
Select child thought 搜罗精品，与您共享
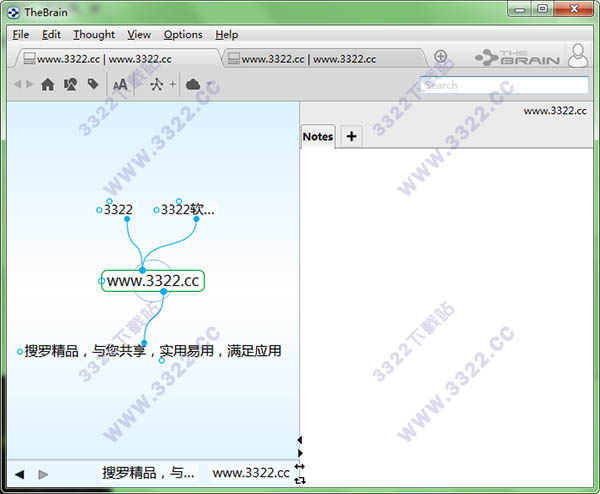coord(153,351)
